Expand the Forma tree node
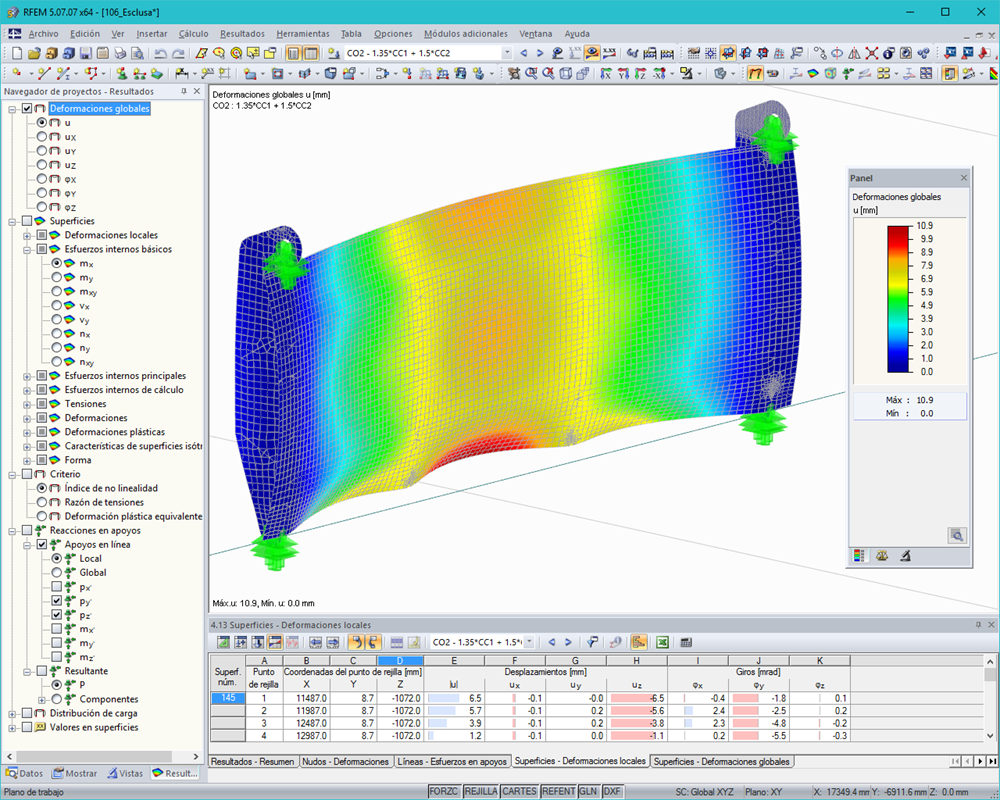1000x800 pixels. (x=27, y=461)
